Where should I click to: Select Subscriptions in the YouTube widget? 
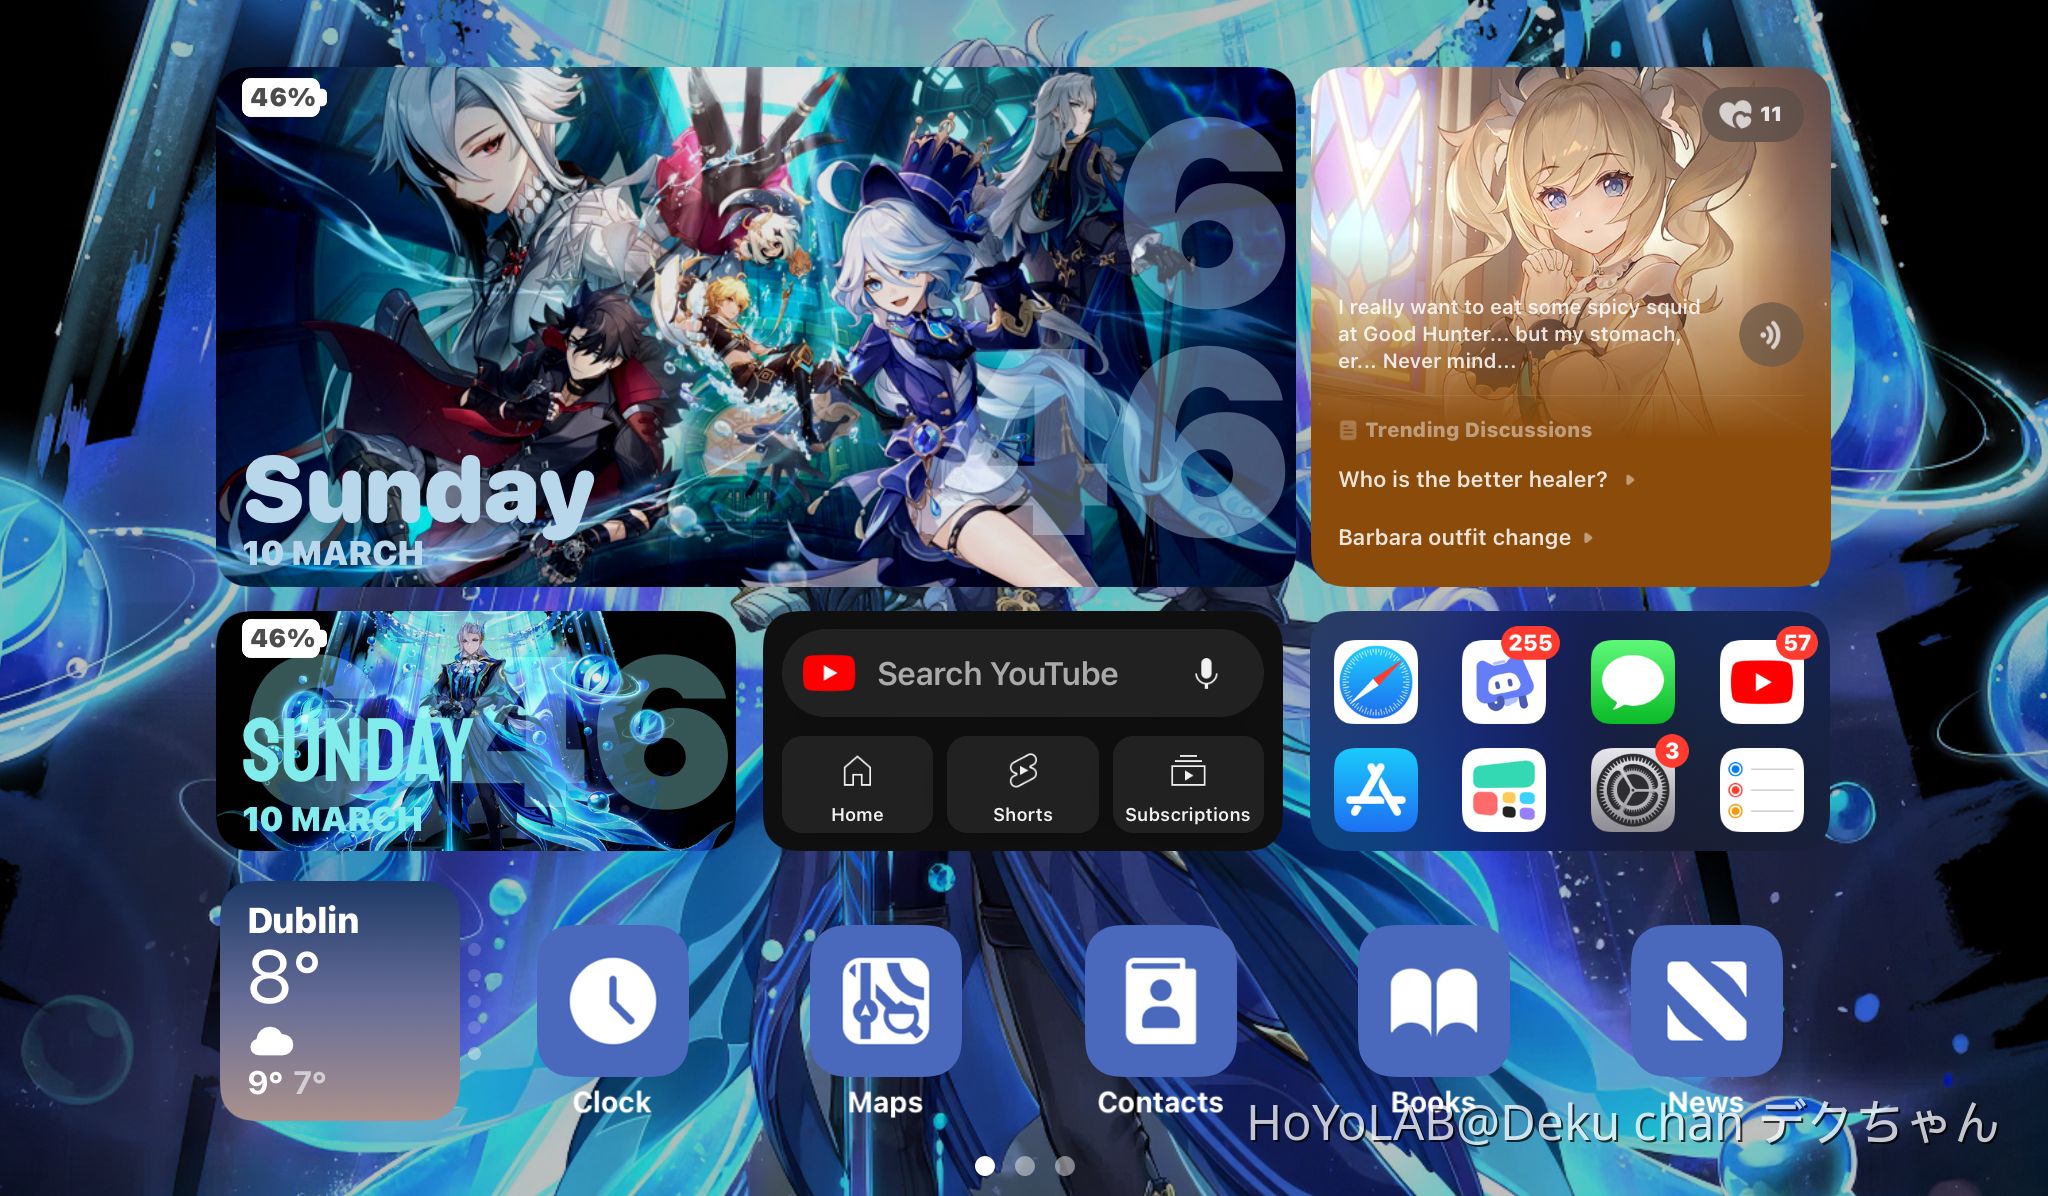(1188, 785)
